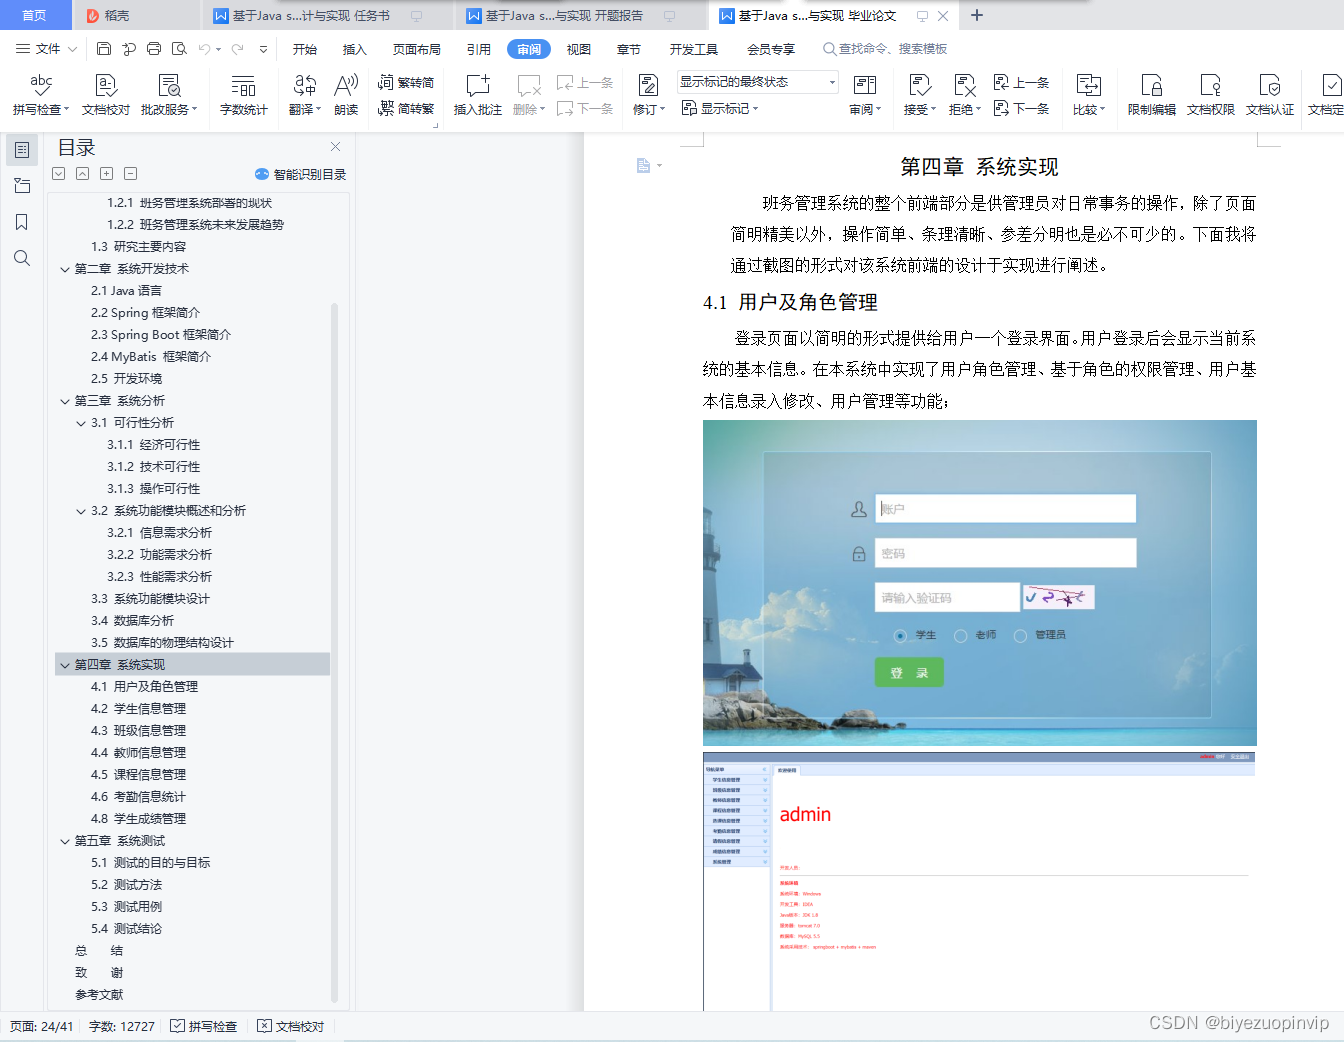The height and width of the screenshot is (1042, 1344).
Task: Accept the revision (接受)
Action: [x=920, y=95]
